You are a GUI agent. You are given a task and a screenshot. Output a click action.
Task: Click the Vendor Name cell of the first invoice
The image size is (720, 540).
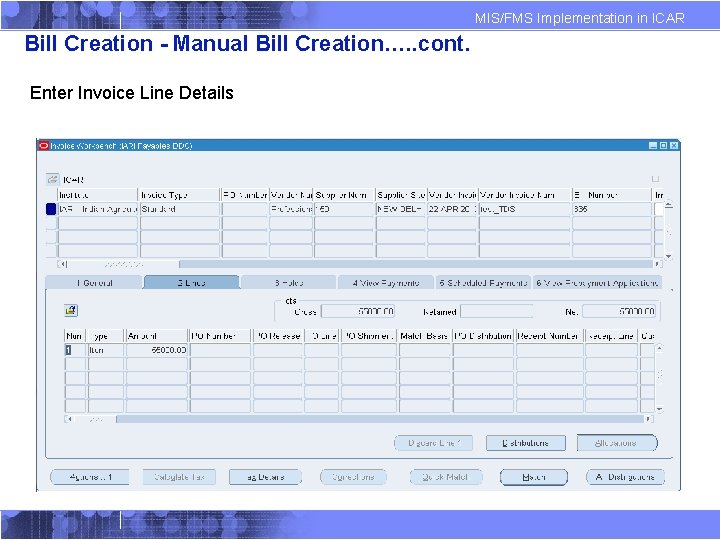click(x=291, y=209)
